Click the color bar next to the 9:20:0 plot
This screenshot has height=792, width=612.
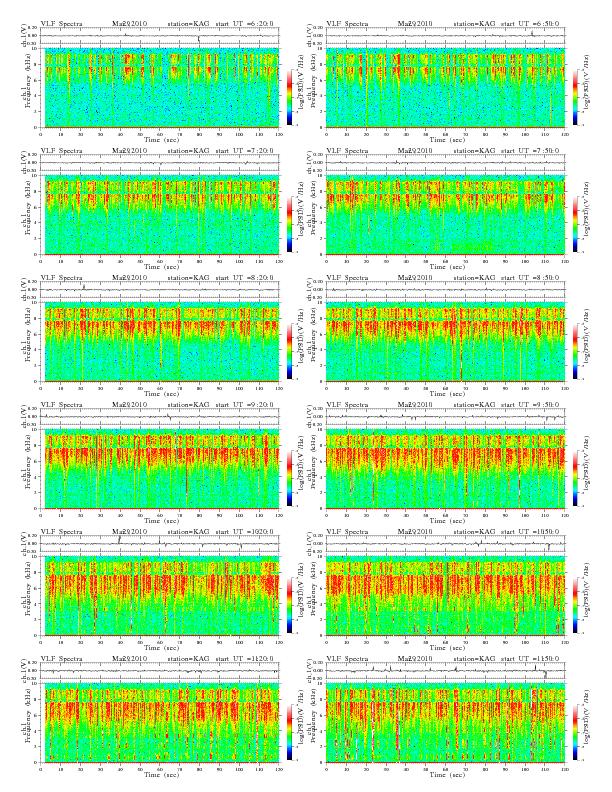(289, 478)
